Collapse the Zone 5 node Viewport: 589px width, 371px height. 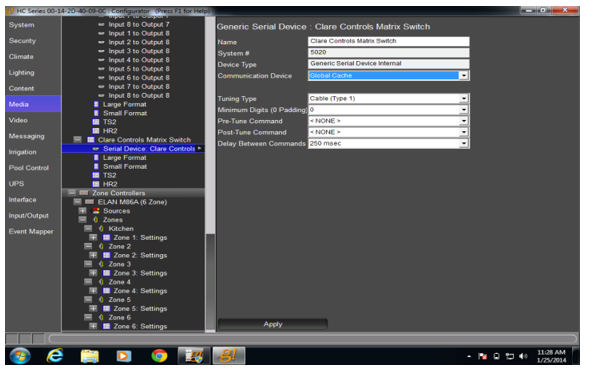[88, 300]
